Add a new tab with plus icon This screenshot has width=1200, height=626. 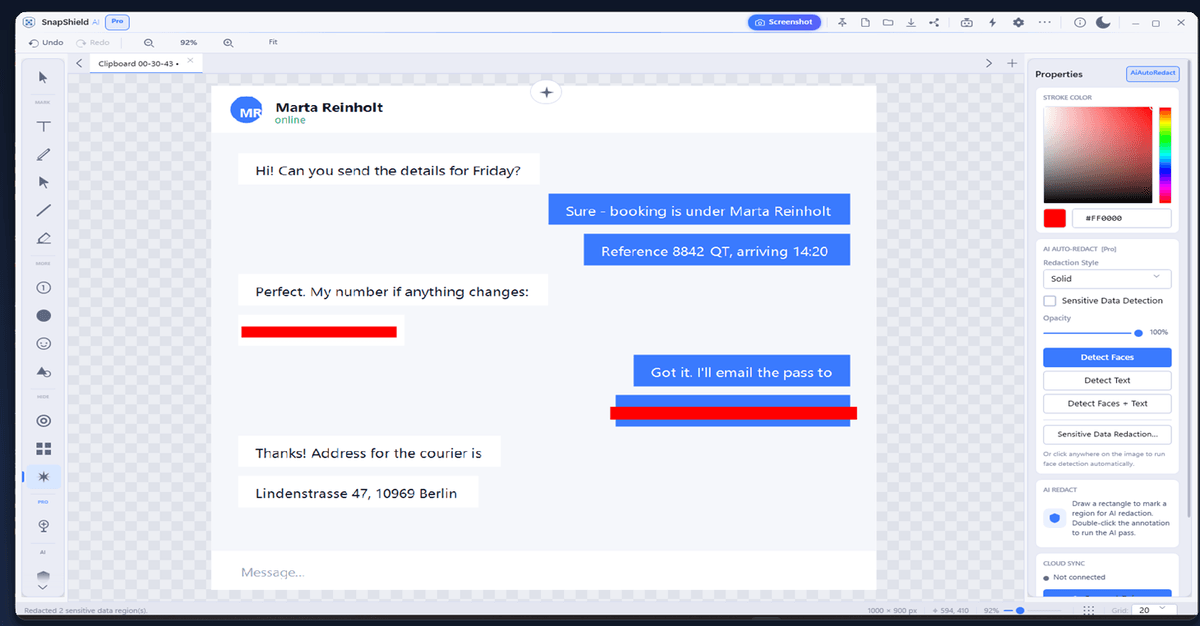click(1012, 63)
